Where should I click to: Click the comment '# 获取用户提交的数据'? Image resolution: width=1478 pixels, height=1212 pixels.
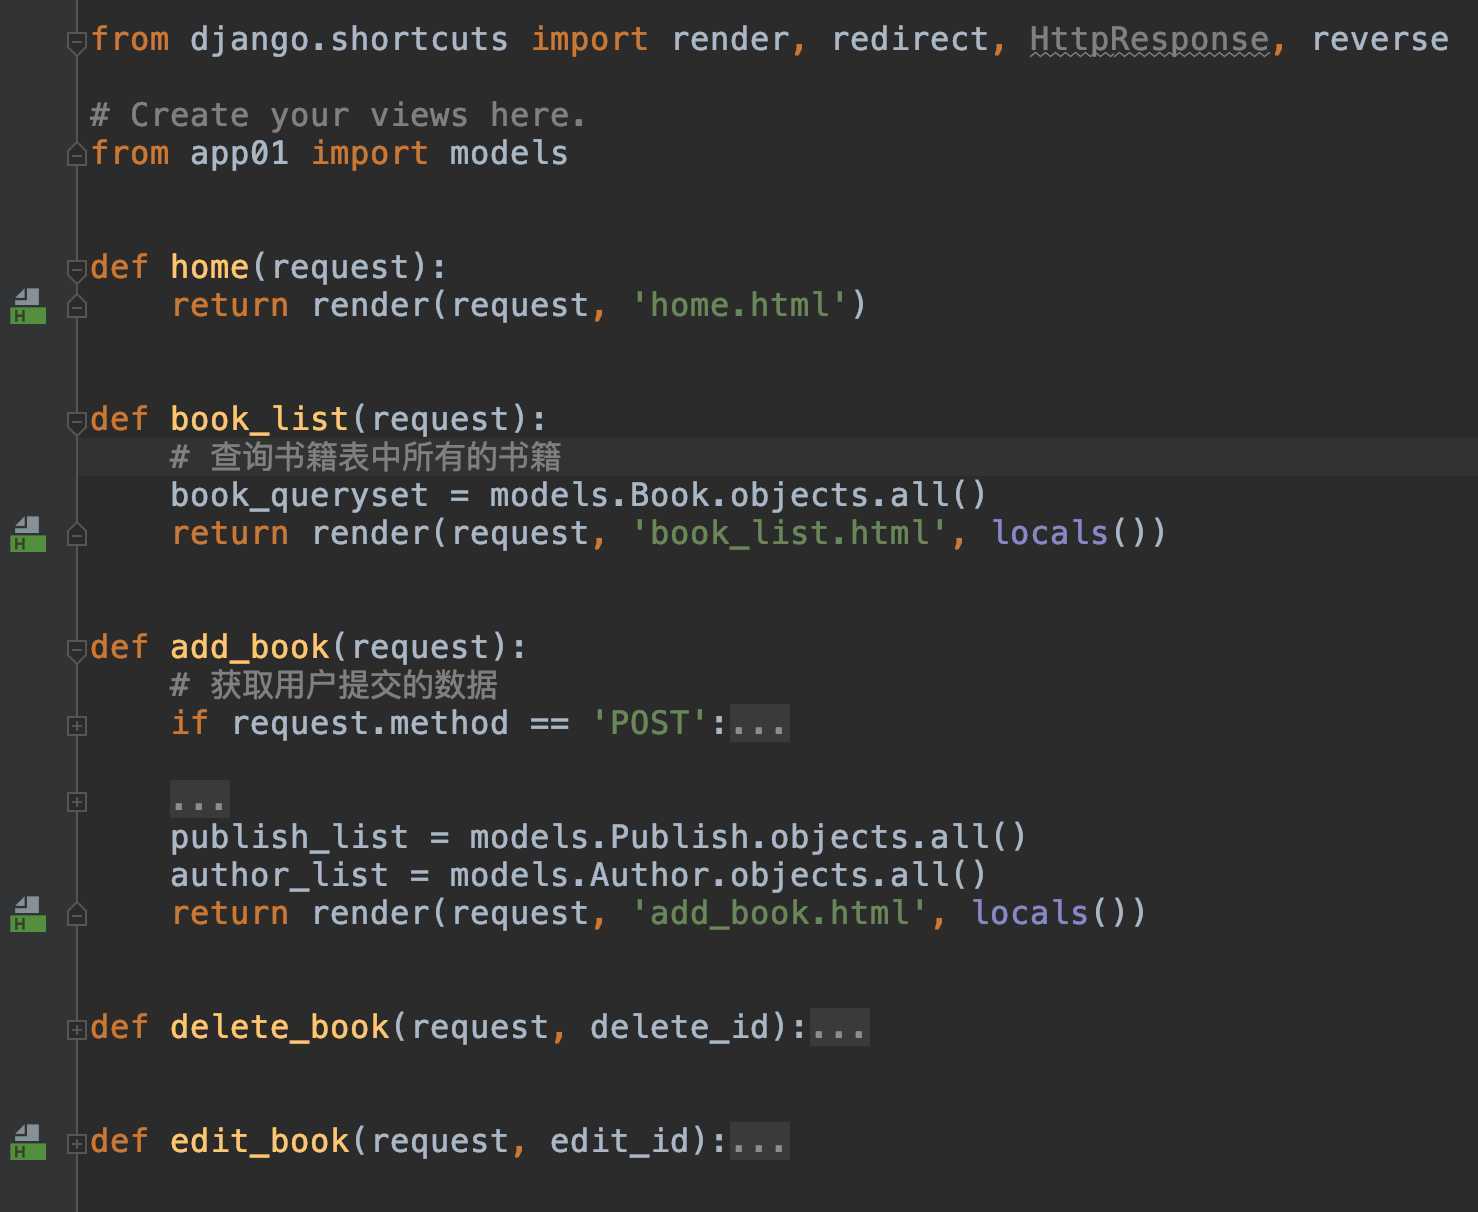(333, 685)
